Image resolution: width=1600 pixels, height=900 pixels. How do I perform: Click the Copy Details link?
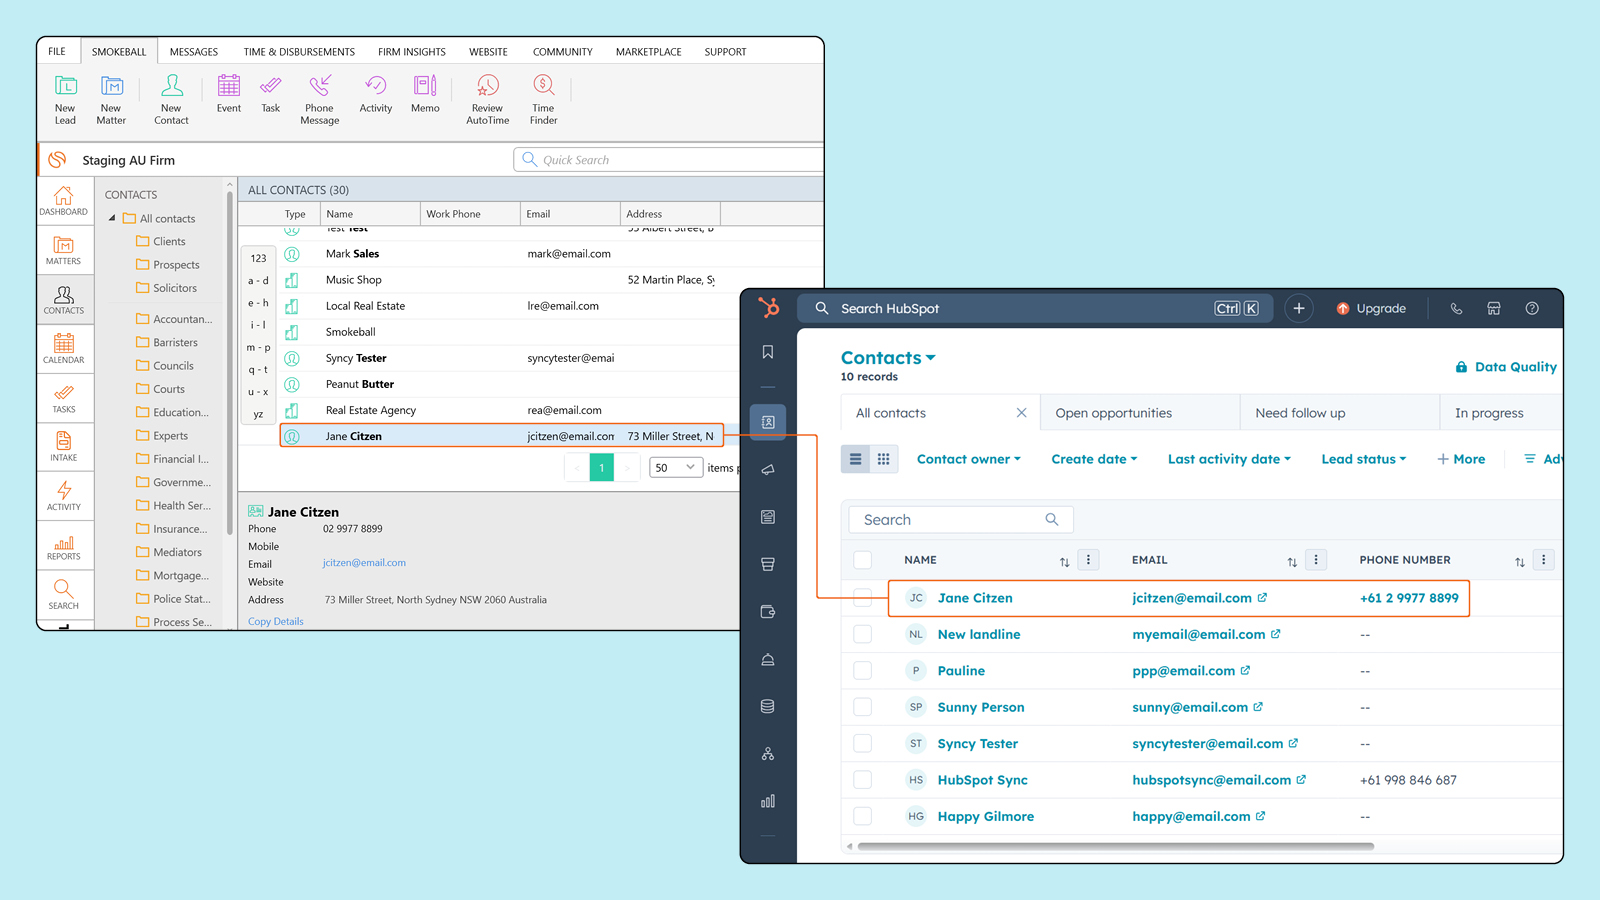pos(276,621)
